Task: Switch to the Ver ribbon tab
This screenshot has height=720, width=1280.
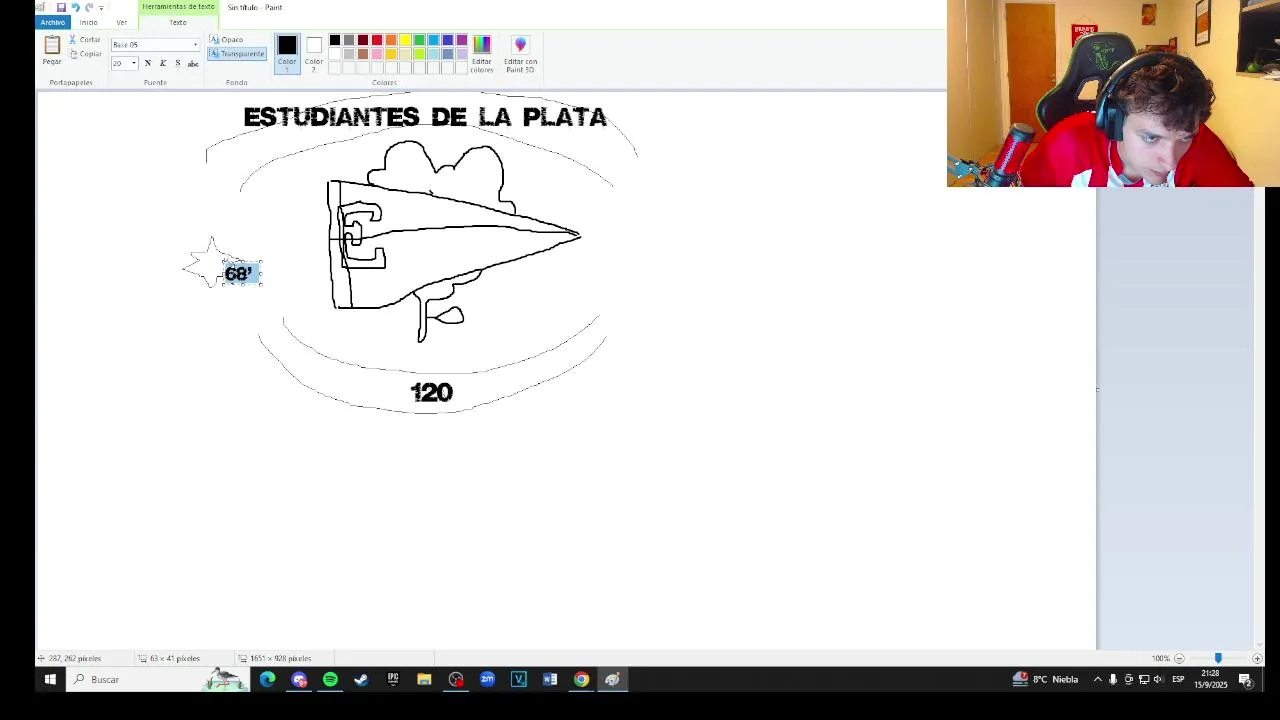Action: [x=121, y=22]
